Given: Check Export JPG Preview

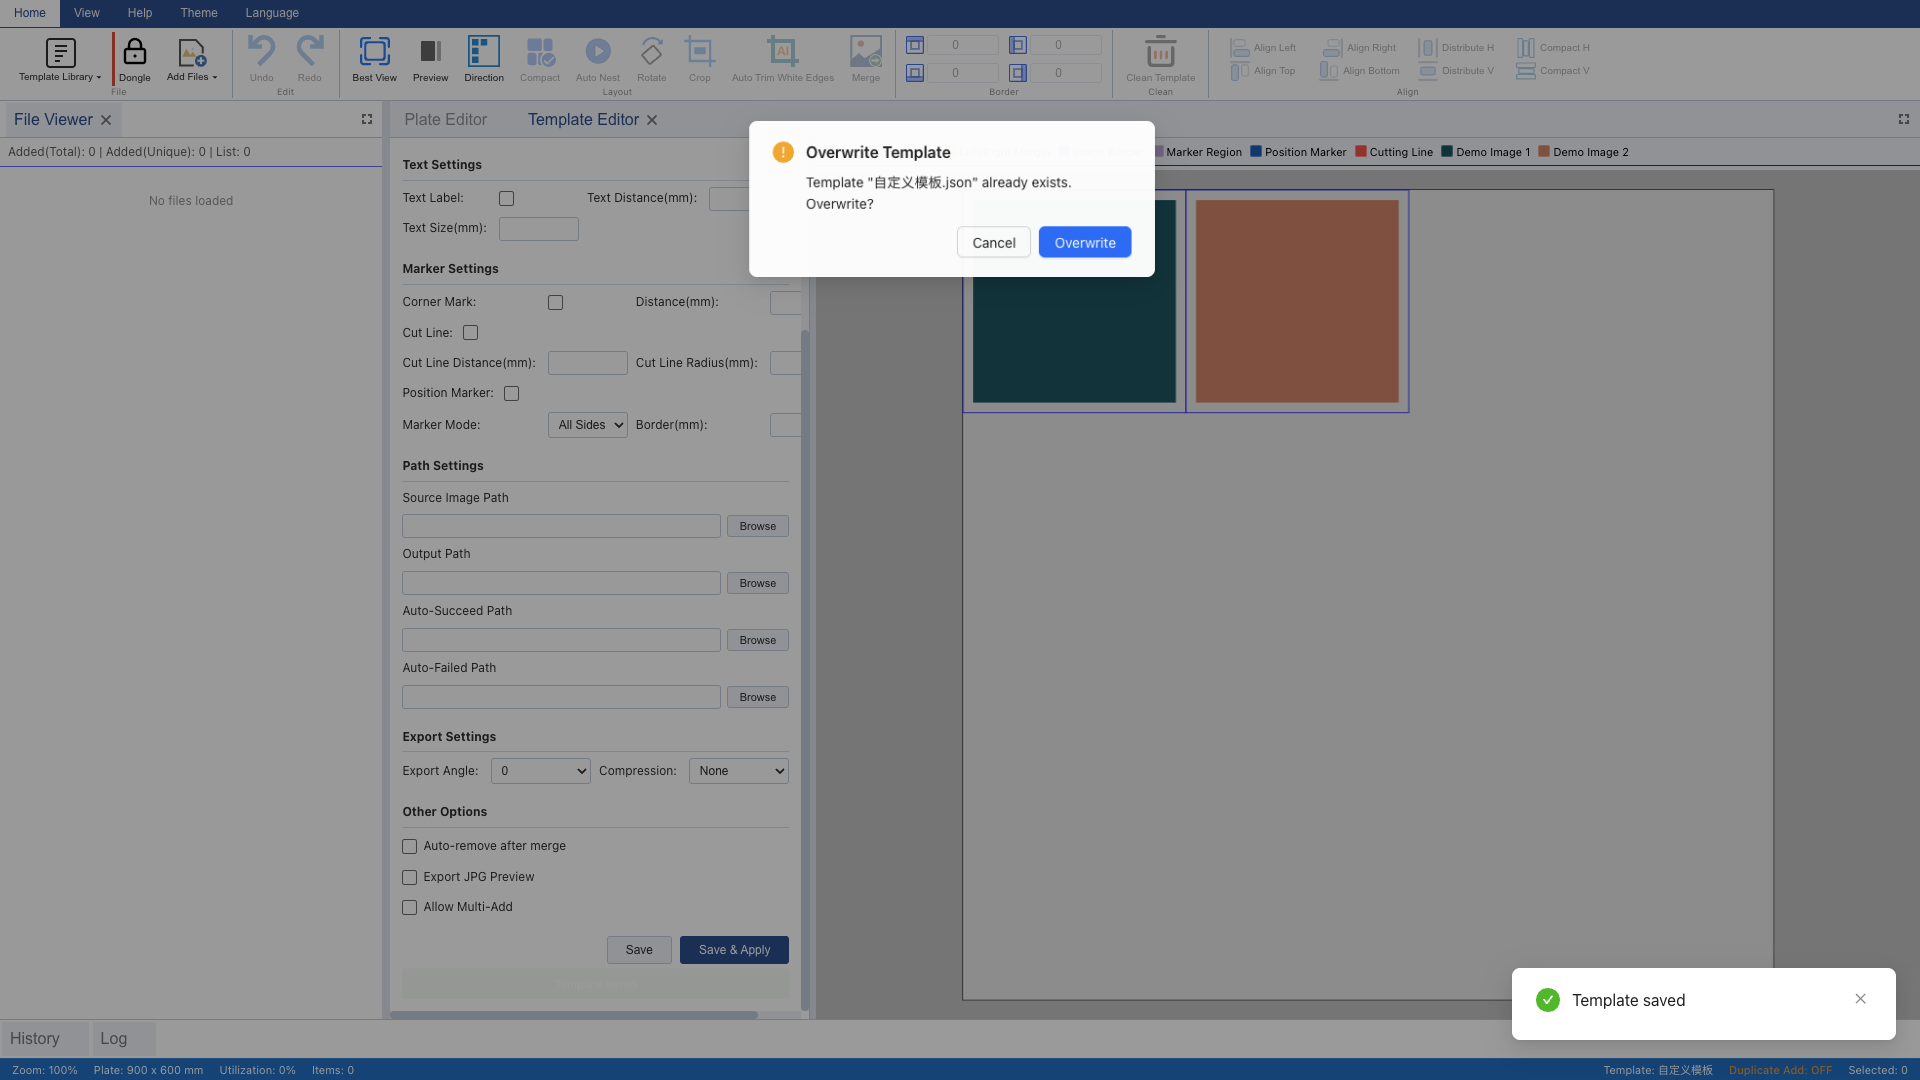Looking at the screenshot, I should (x=410, y=878).
